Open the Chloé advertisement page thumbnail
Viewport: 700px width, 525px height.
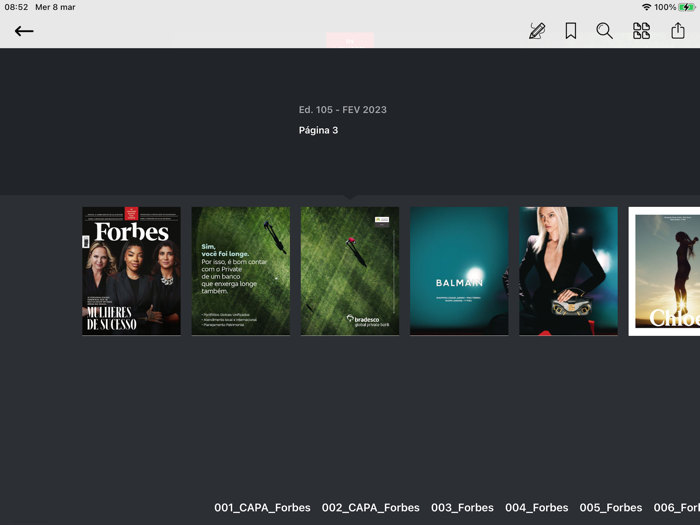point(664,271)
